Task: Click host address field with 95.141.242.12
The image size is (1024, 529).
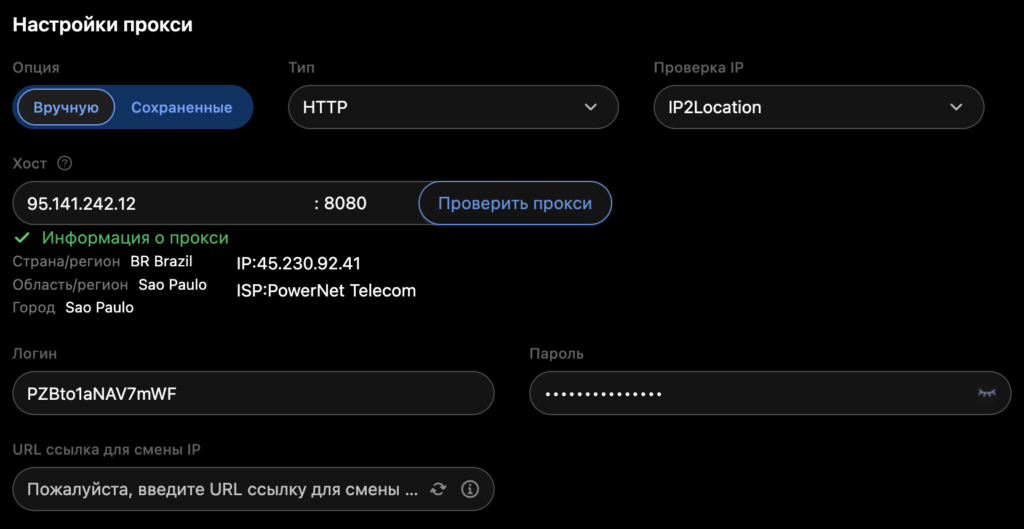Action: pyautogui.click(x=160, y=203)
